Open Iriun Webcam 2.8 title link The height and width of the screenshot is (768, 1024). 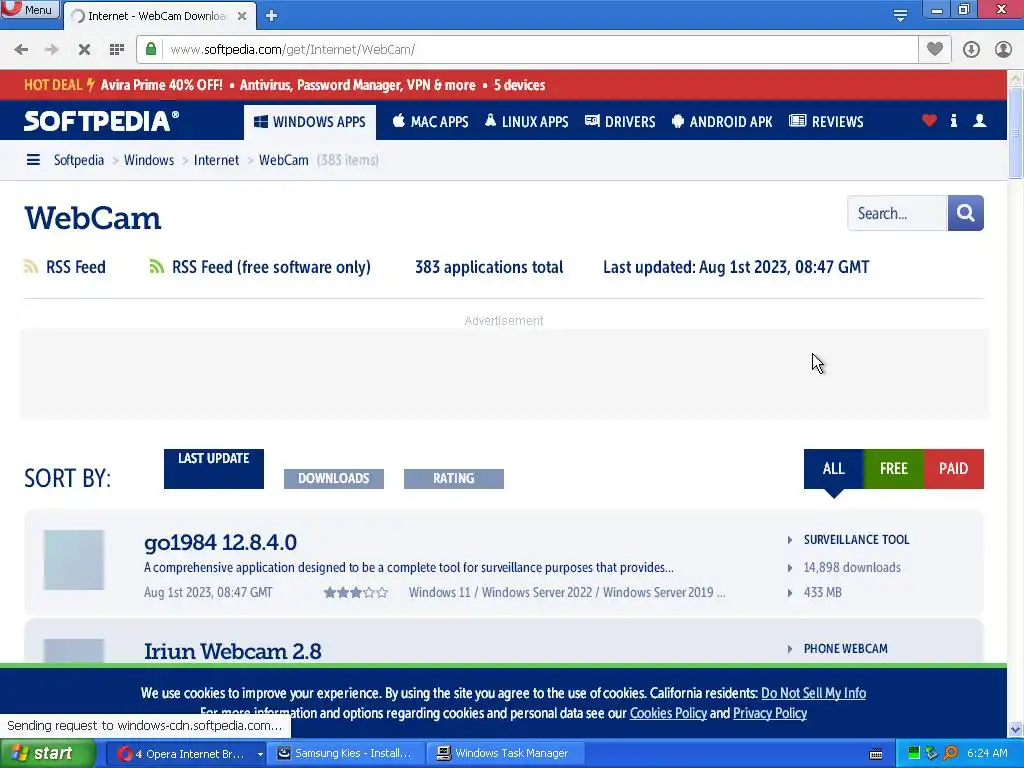[x=232, y=651]
